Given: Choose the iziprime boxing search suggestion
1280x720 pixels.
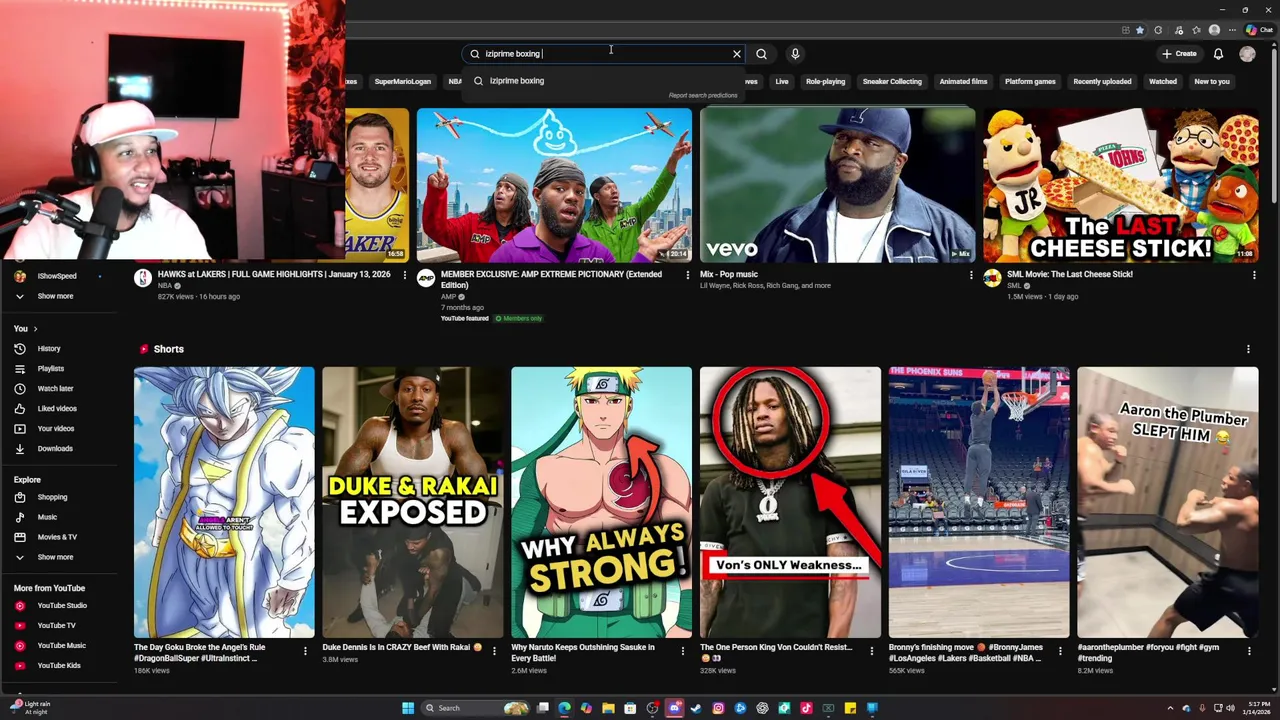Looking at the screenshot, I should pos(604,81).
